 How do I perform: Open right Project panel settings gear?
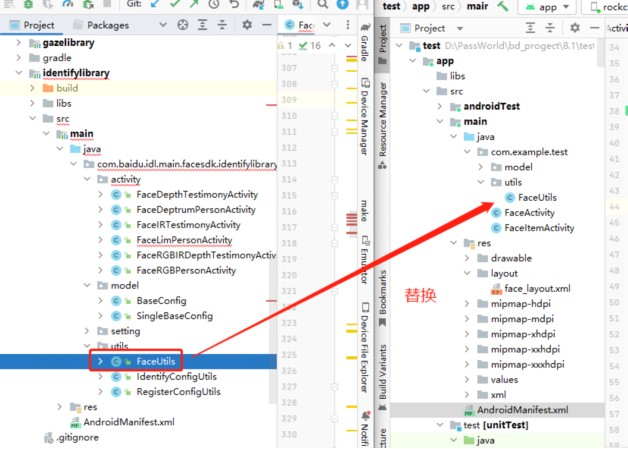click(x=575, y=28)
